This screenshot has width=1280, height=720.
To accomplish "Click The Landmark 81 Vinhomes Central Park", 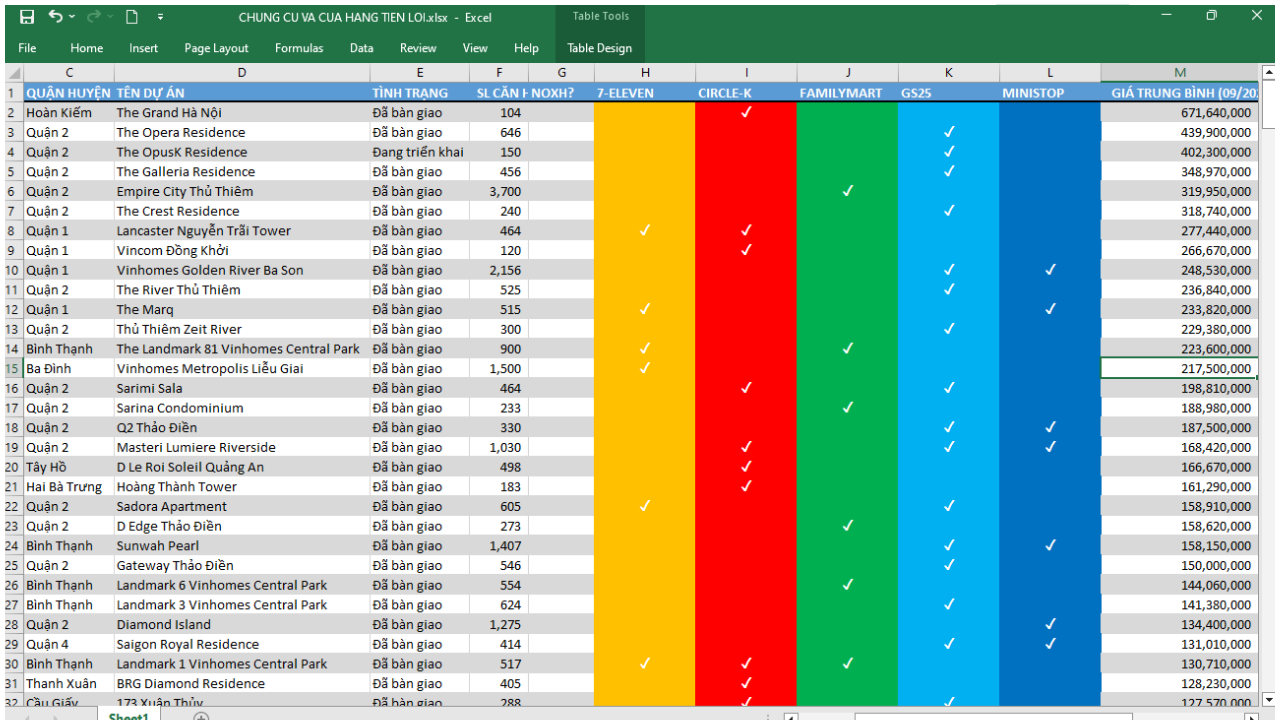I will [x=242, y=349].
